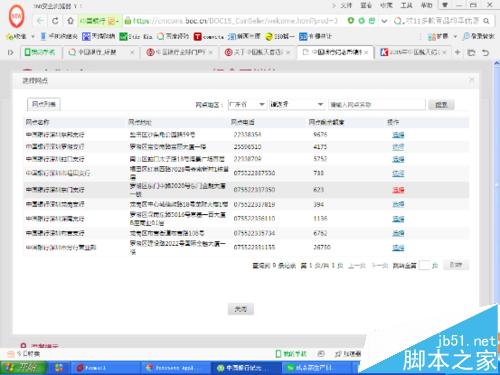Open the 帮助 menu

pos(427,5)
